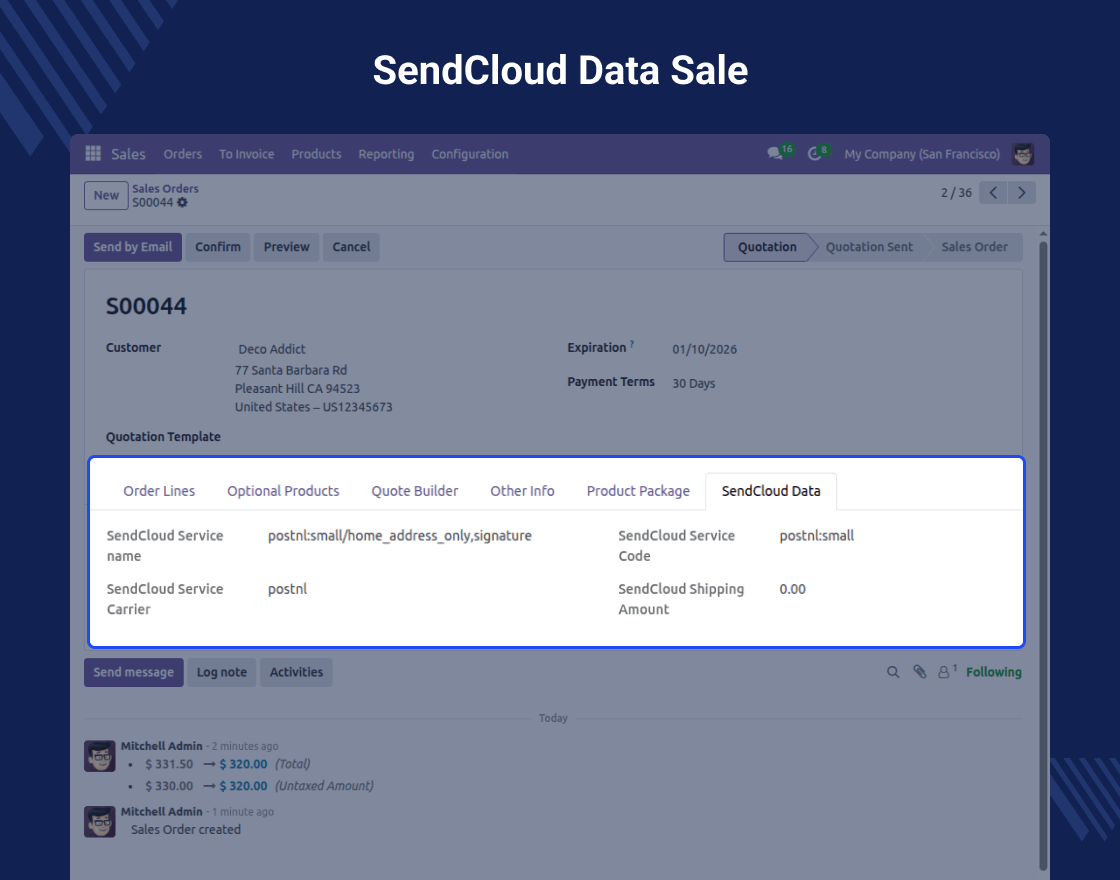The image size is (1120, 880).
Task: Open company switcher My Company (San Francisco)
Action: (x=921, y=154)
